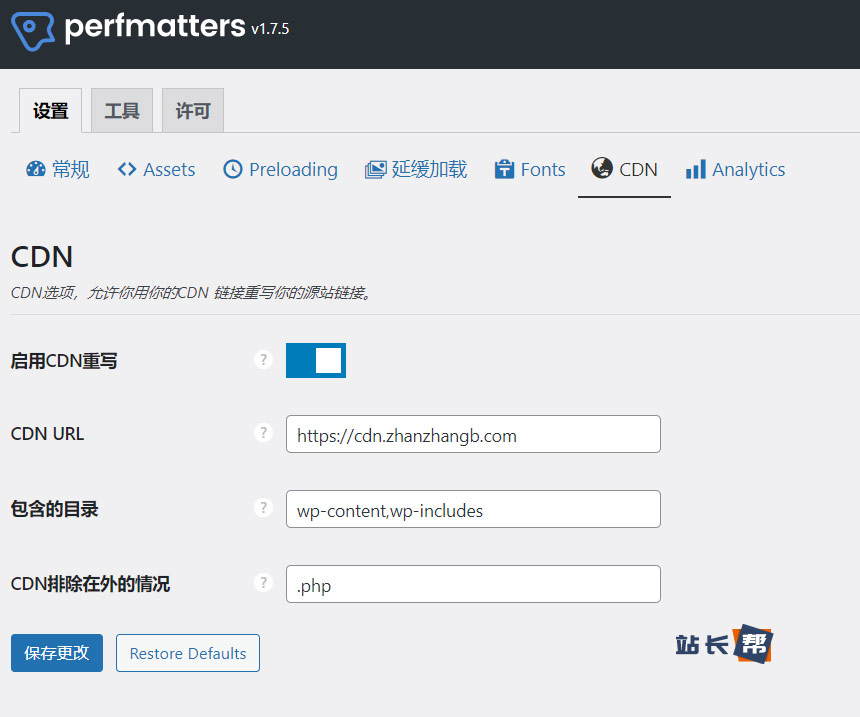Open help tooltip for CDN URL
Viewport: 860px width, 717px height.
click(x=264, y=433)
